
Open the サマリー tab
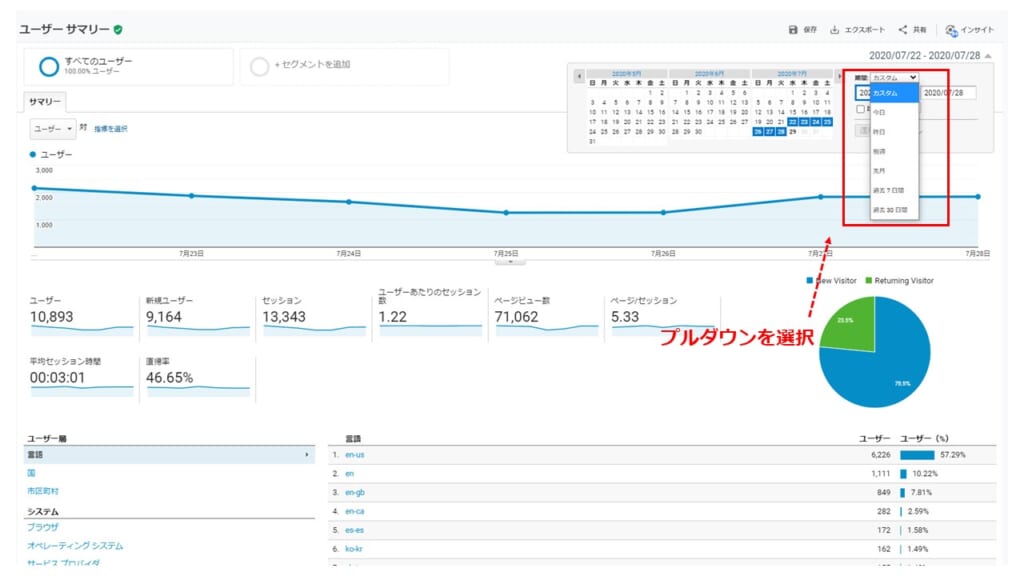pos(44,102)
